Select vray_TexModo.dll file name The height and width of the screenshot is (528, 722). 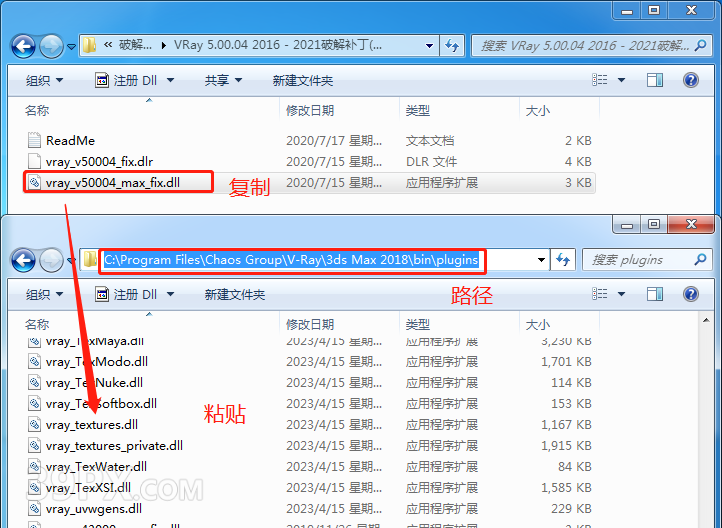[x=97, y=362]
